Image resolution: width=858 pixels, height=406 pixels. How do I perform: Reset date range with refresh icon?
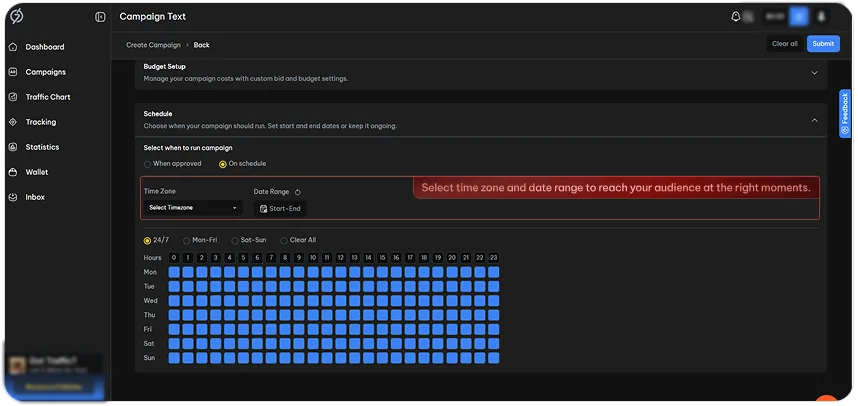(298, 192)
